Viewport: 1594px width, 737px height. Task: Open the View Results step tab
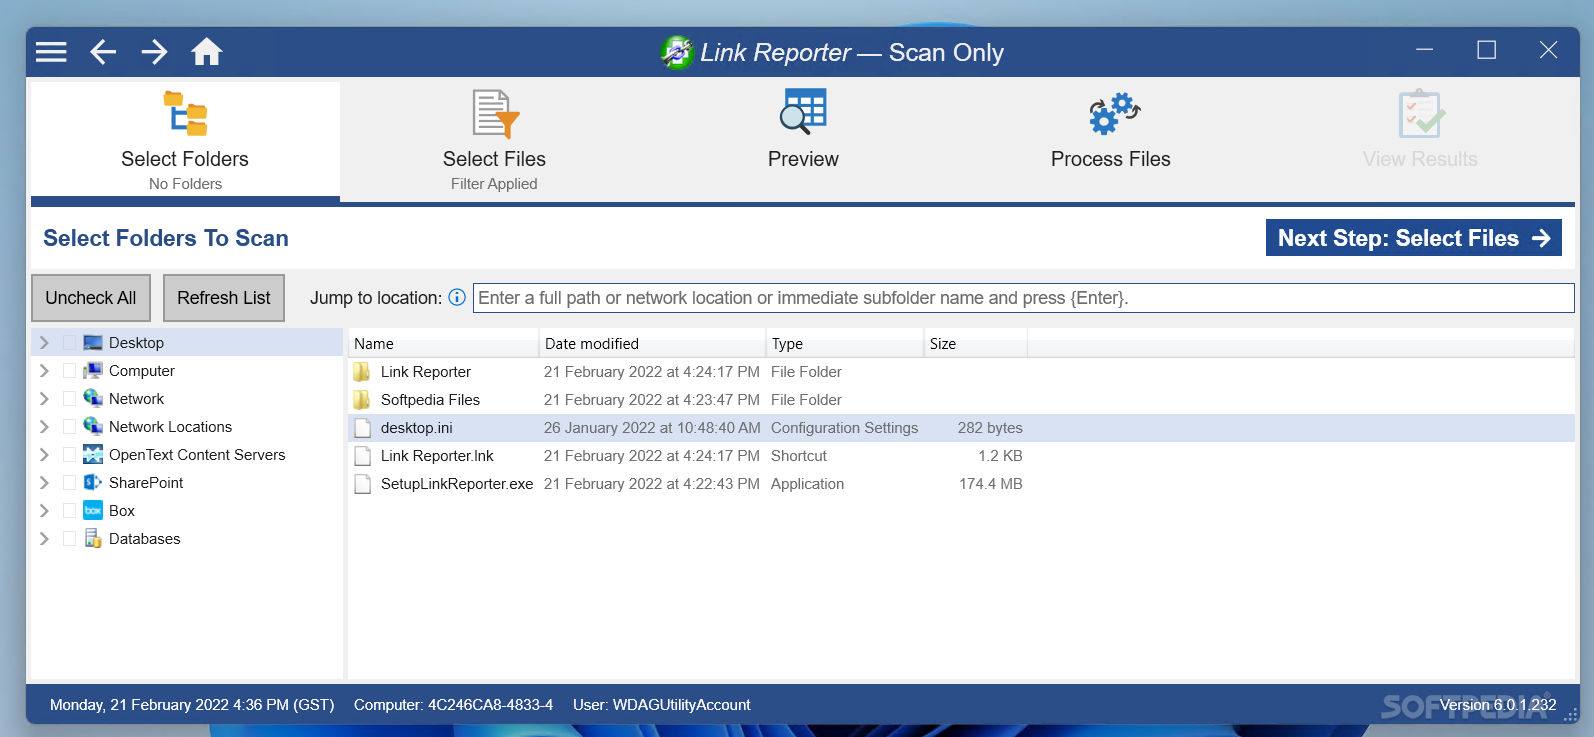tap(1420, 141)
